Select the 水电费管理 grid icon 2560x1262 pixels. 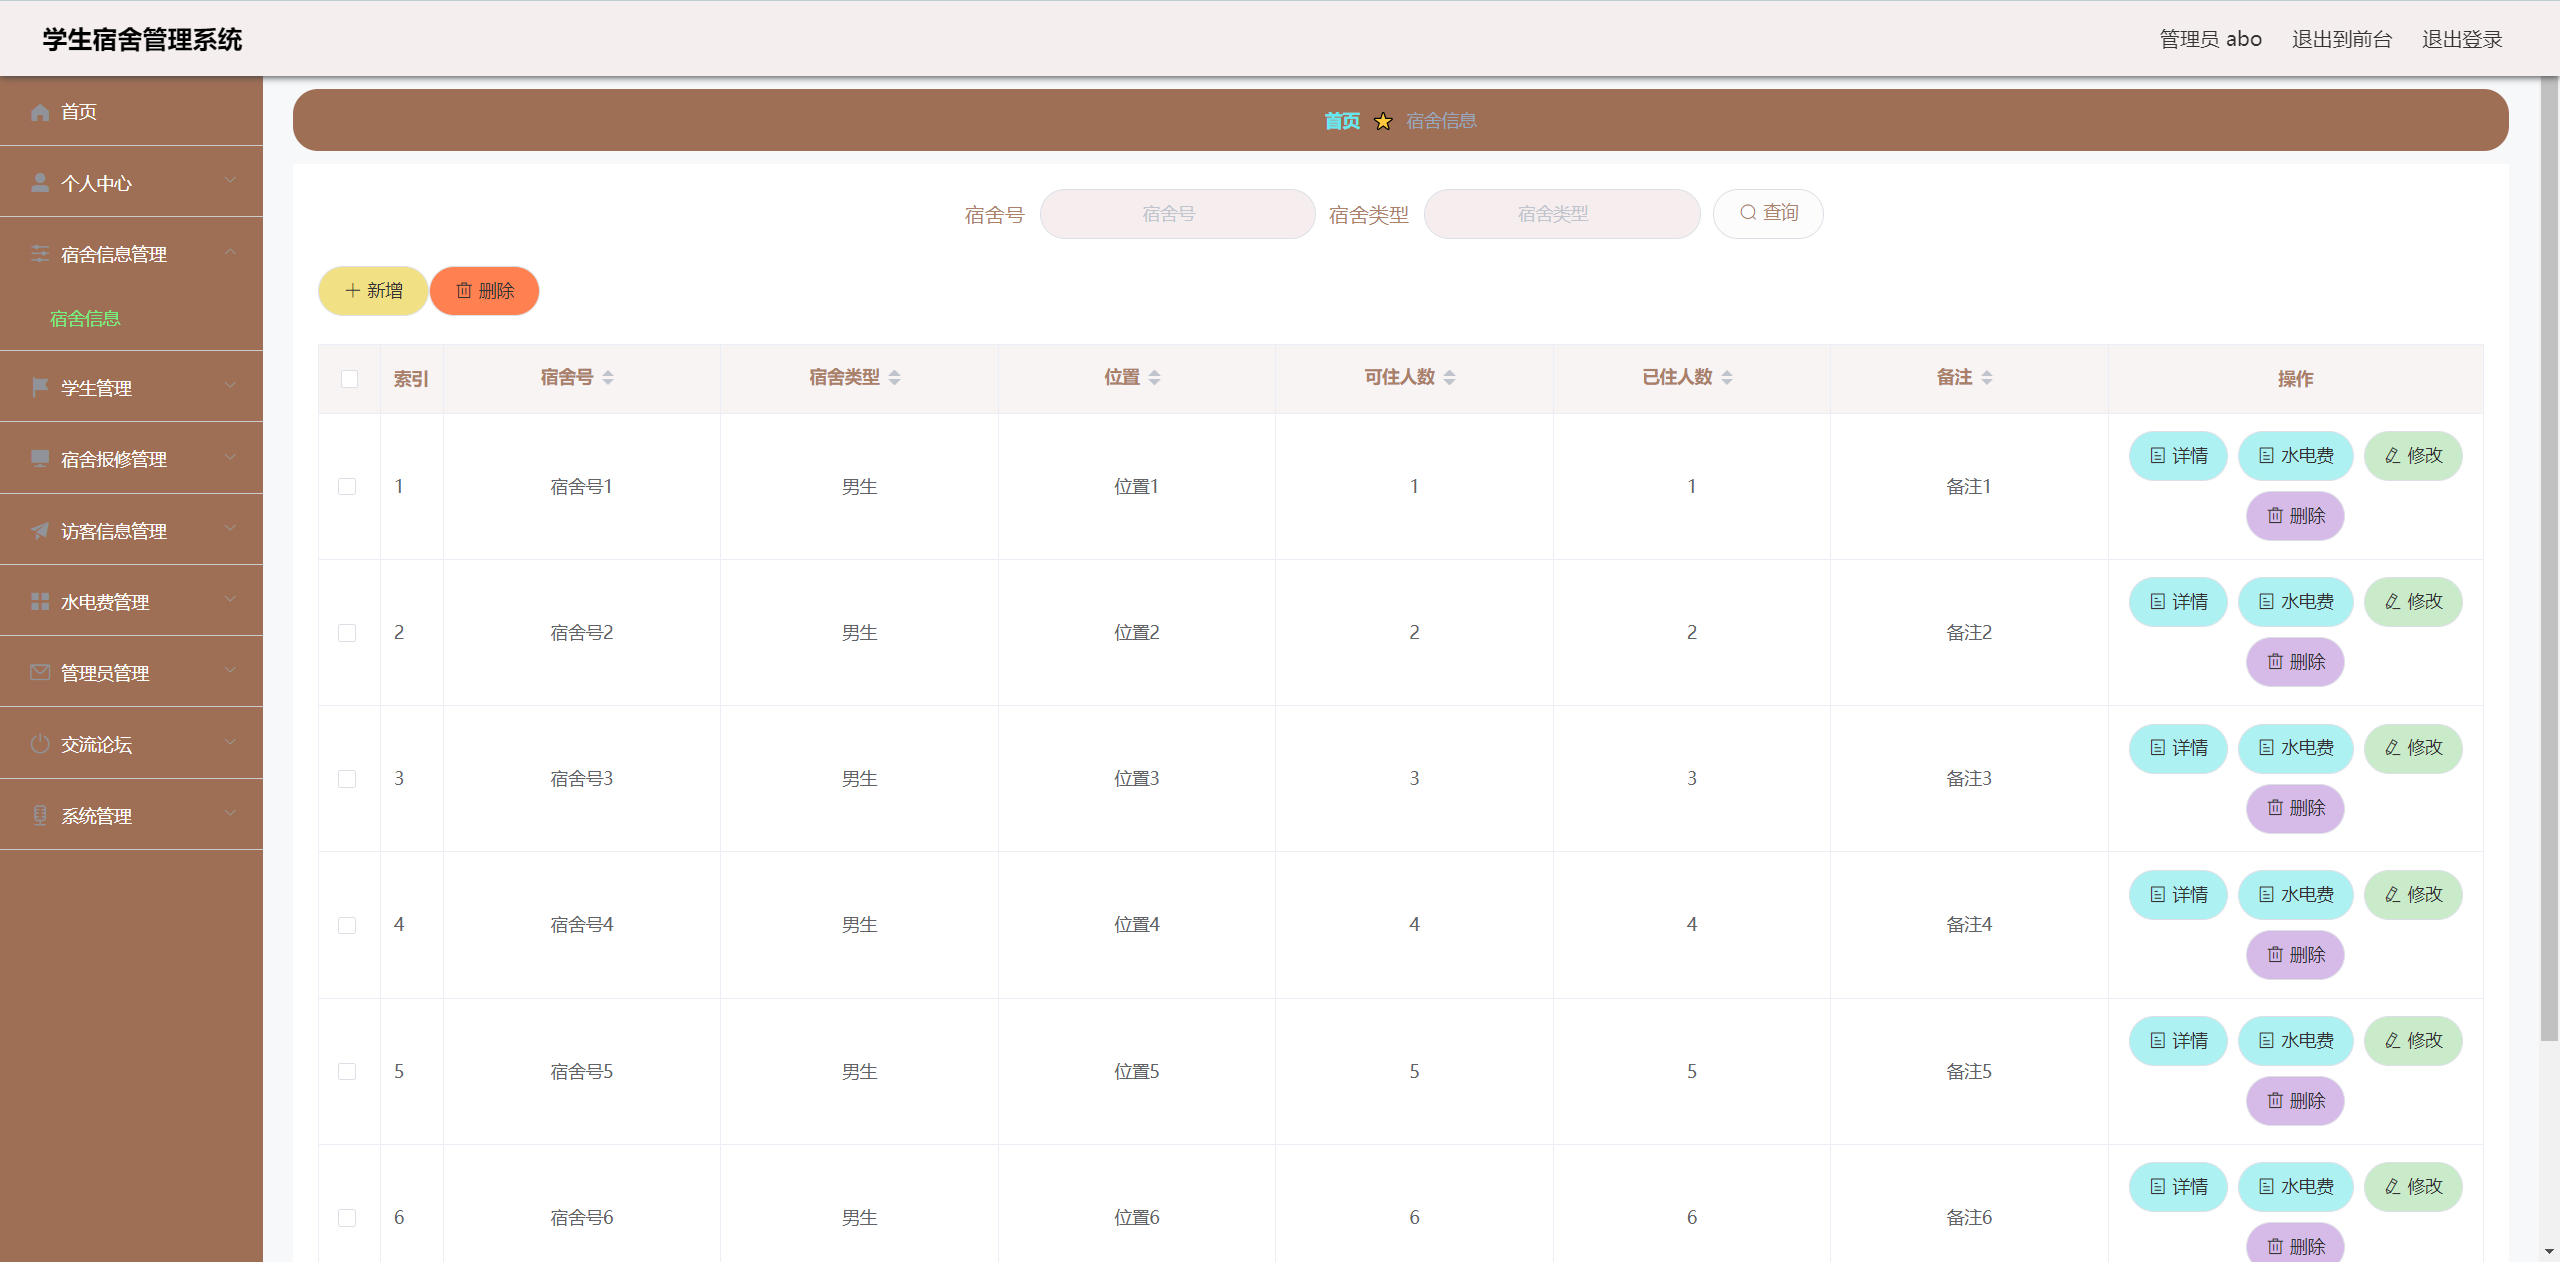(39, 601)
